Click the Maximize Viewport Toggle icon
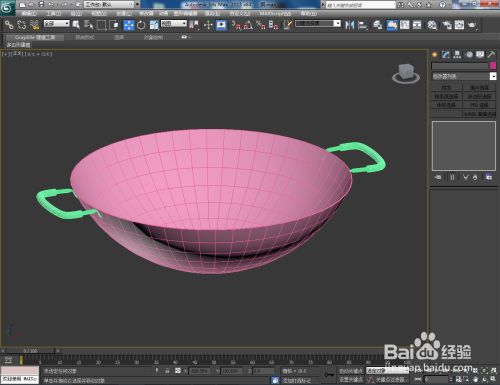The height and width of the screenshot is (385, 500). click(493, 379)
